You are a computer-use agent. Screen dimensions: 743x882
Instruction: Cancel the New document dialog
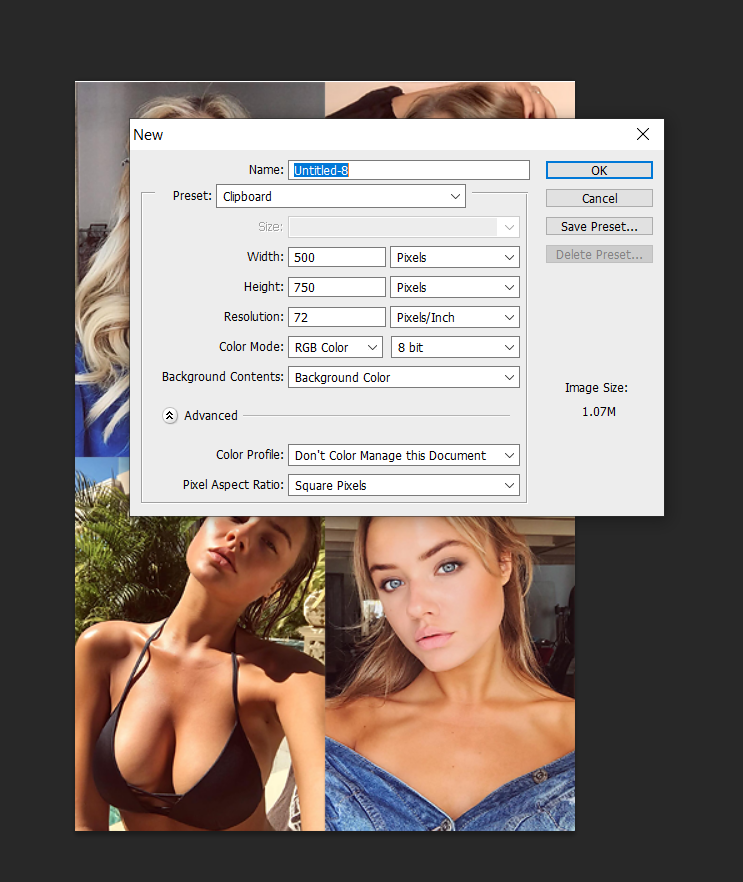point(599,199)
